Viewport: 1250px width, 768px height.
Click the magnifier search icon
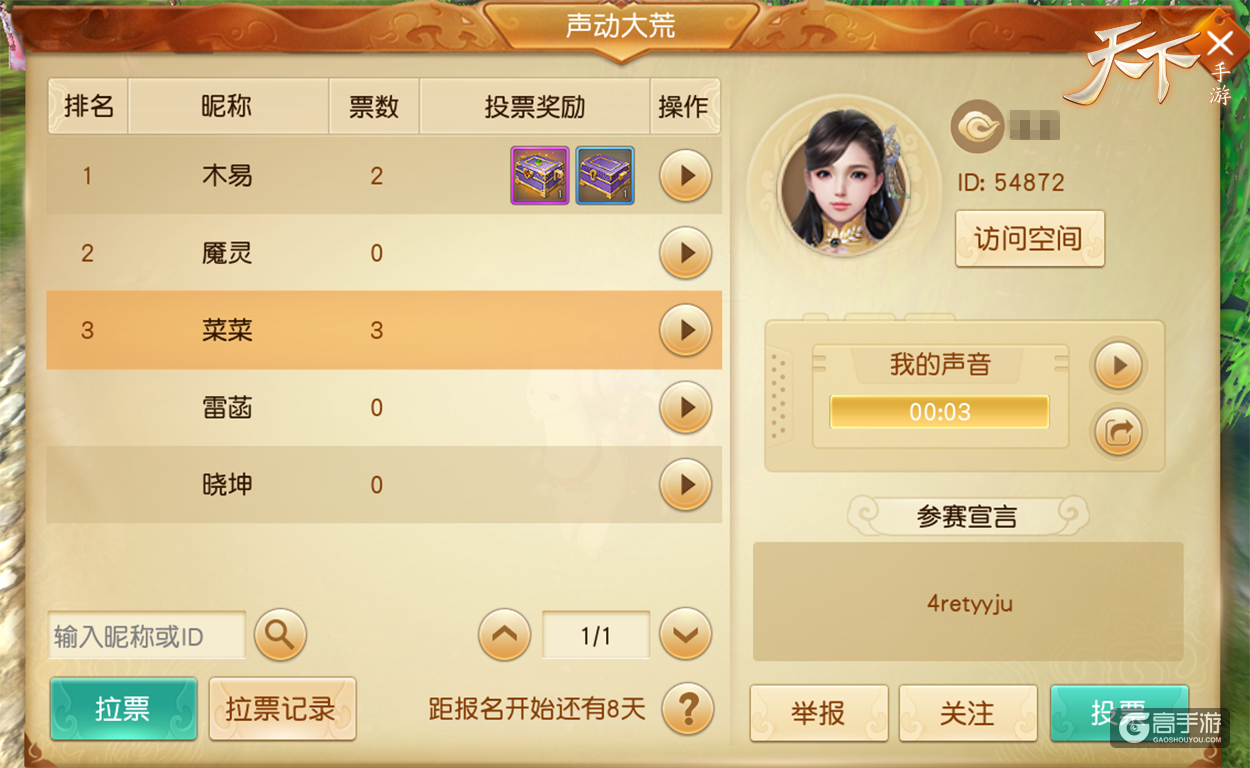(280, 634)
